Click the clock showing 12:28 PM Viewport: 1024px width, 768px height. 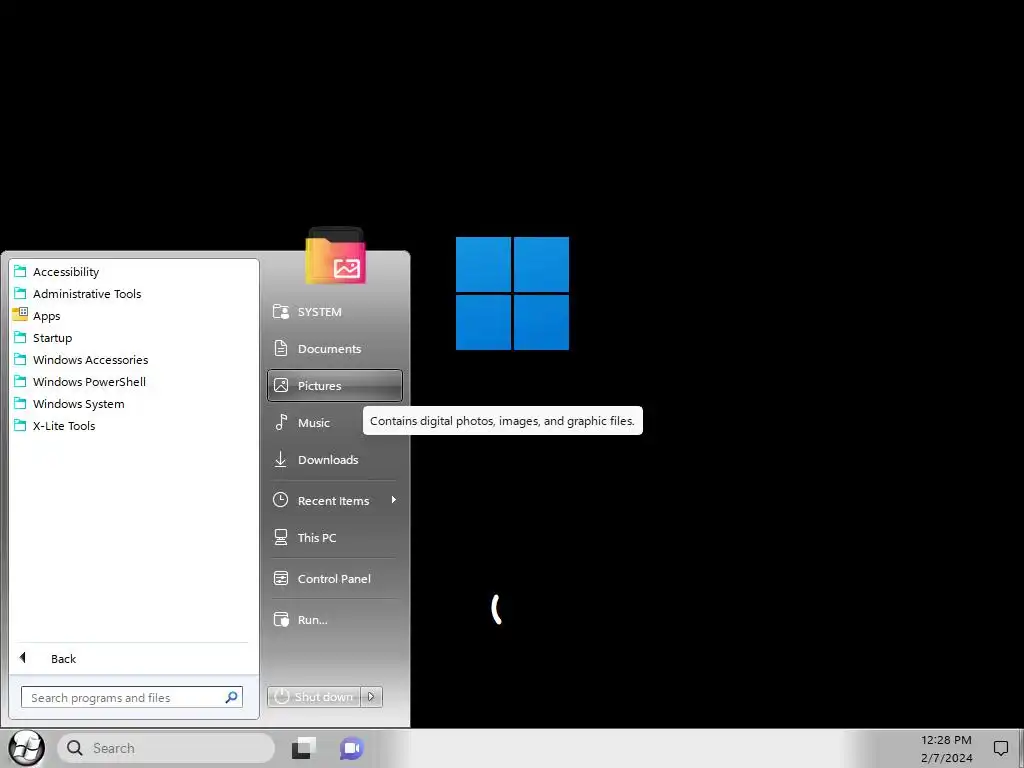pos(946,740)
